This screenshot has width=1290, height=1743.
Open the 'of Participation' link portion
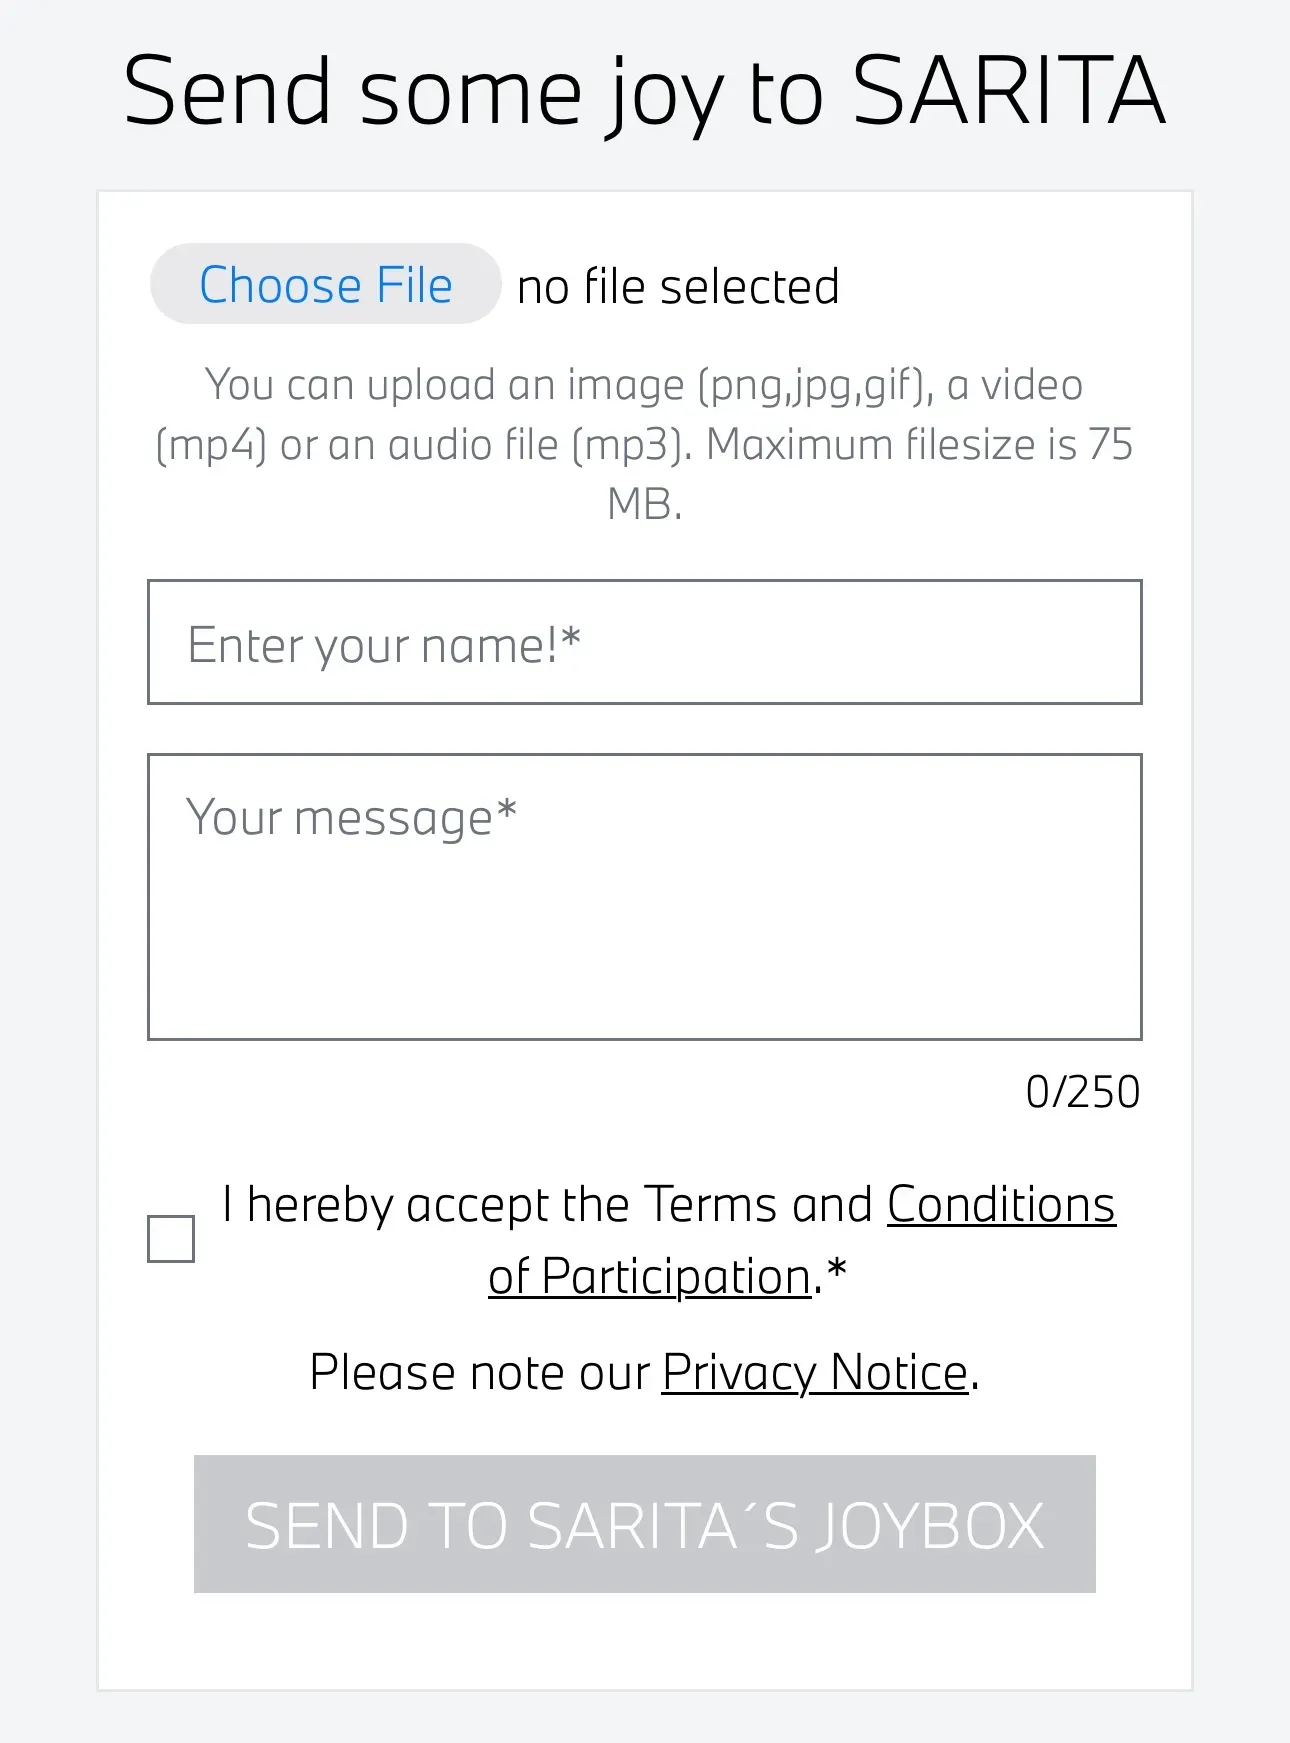tap(650, 1276)
